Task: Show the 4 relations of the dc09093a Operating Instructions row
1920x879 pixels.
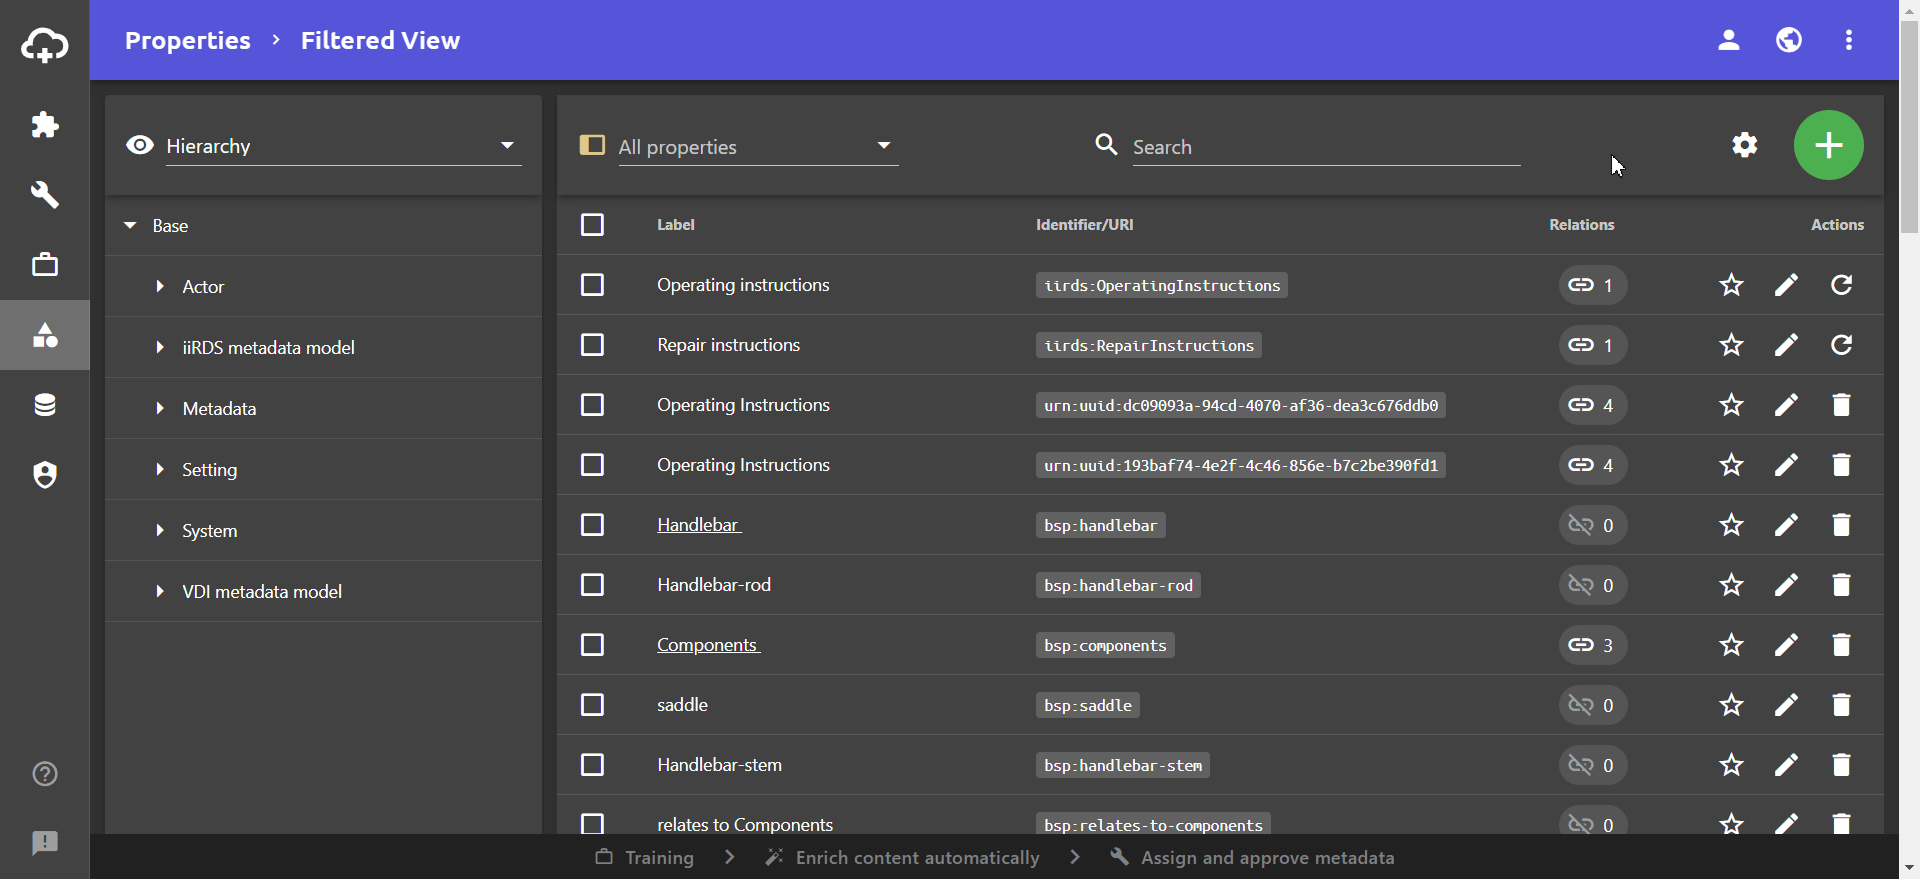Action: tap(1592, 405)
